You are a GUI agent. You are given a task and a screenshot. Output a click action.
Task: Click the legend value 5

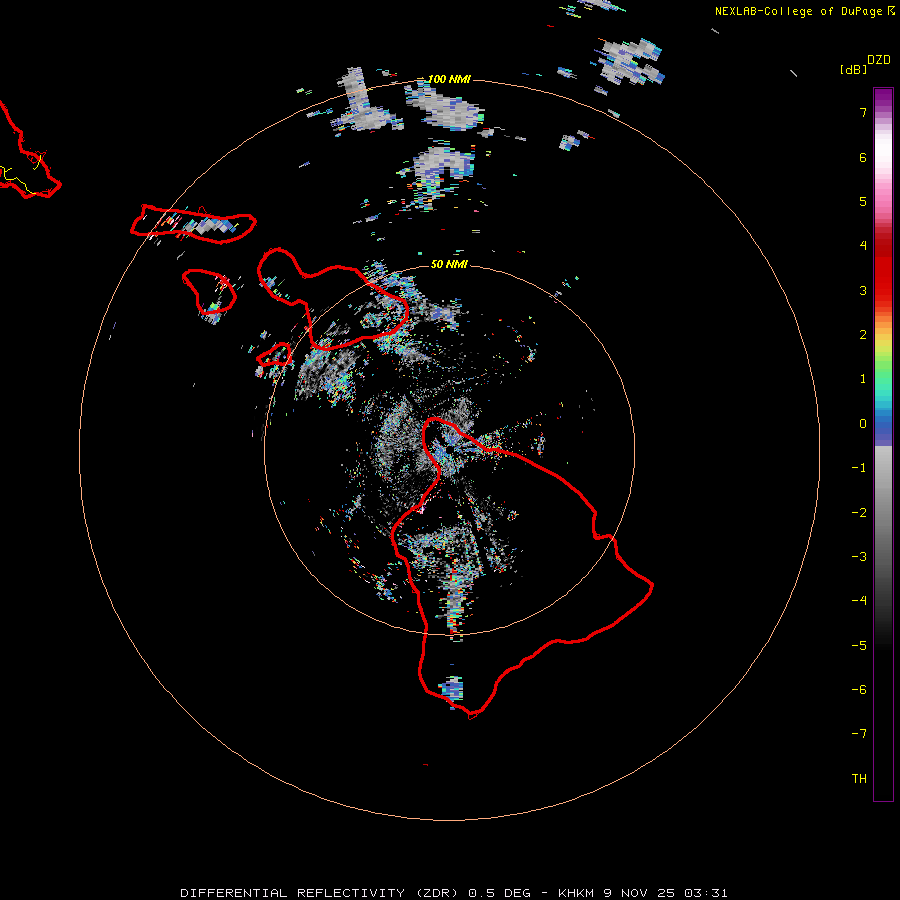[x=863, y=201]
